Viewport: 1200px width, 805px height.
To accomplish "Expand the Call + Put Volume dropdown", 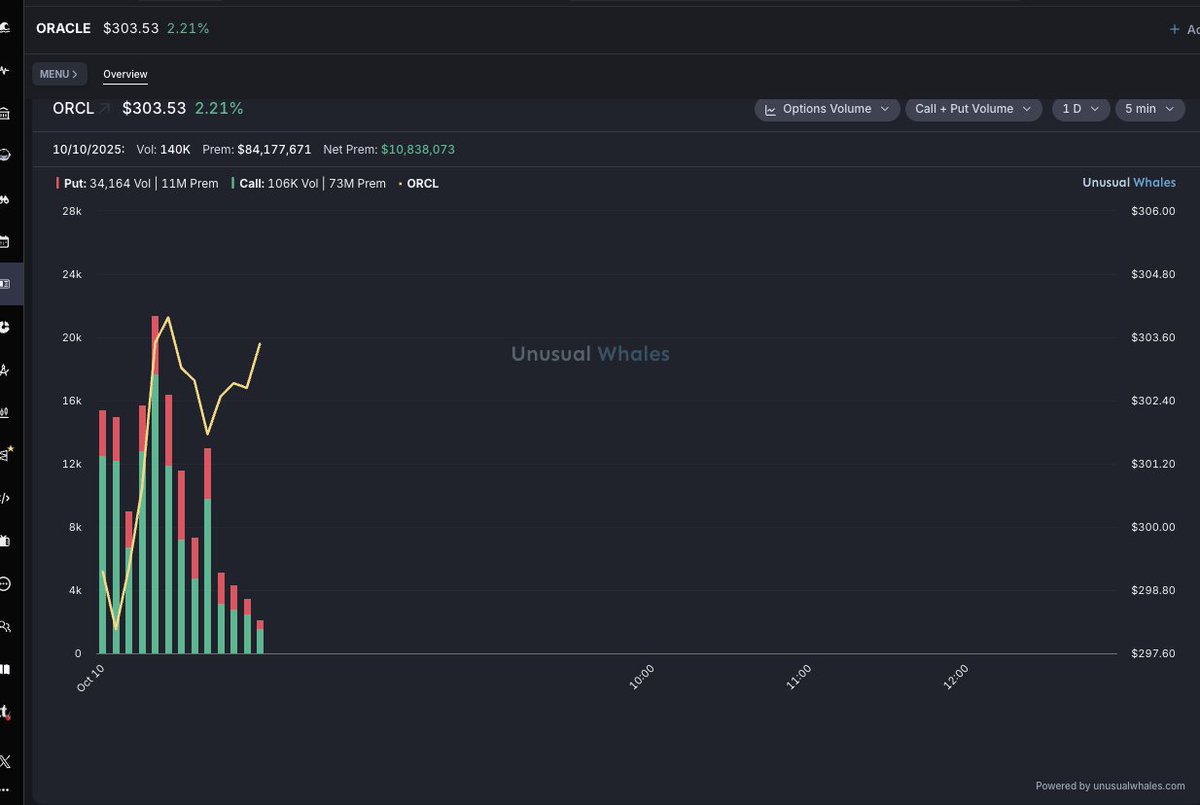I will pos(973,109).
